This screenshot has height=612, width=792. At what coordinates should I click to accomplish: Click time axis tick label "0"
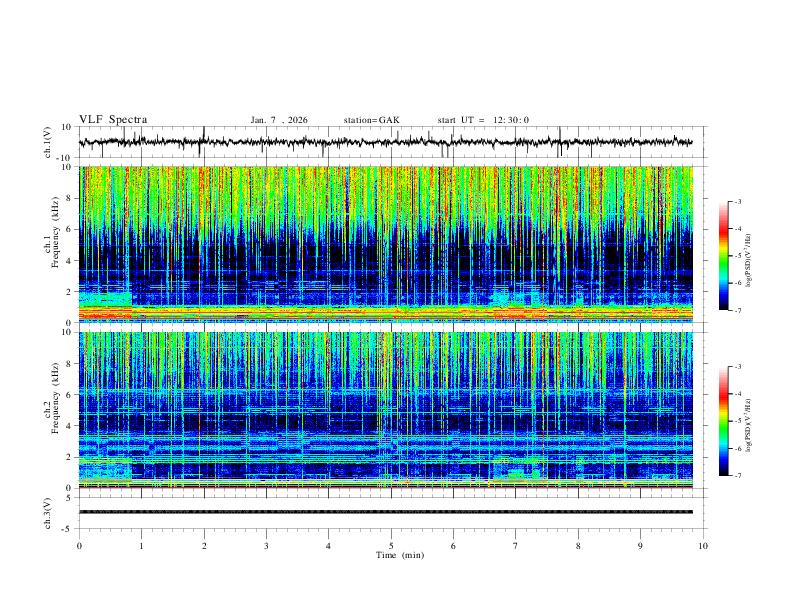point(79,546)
